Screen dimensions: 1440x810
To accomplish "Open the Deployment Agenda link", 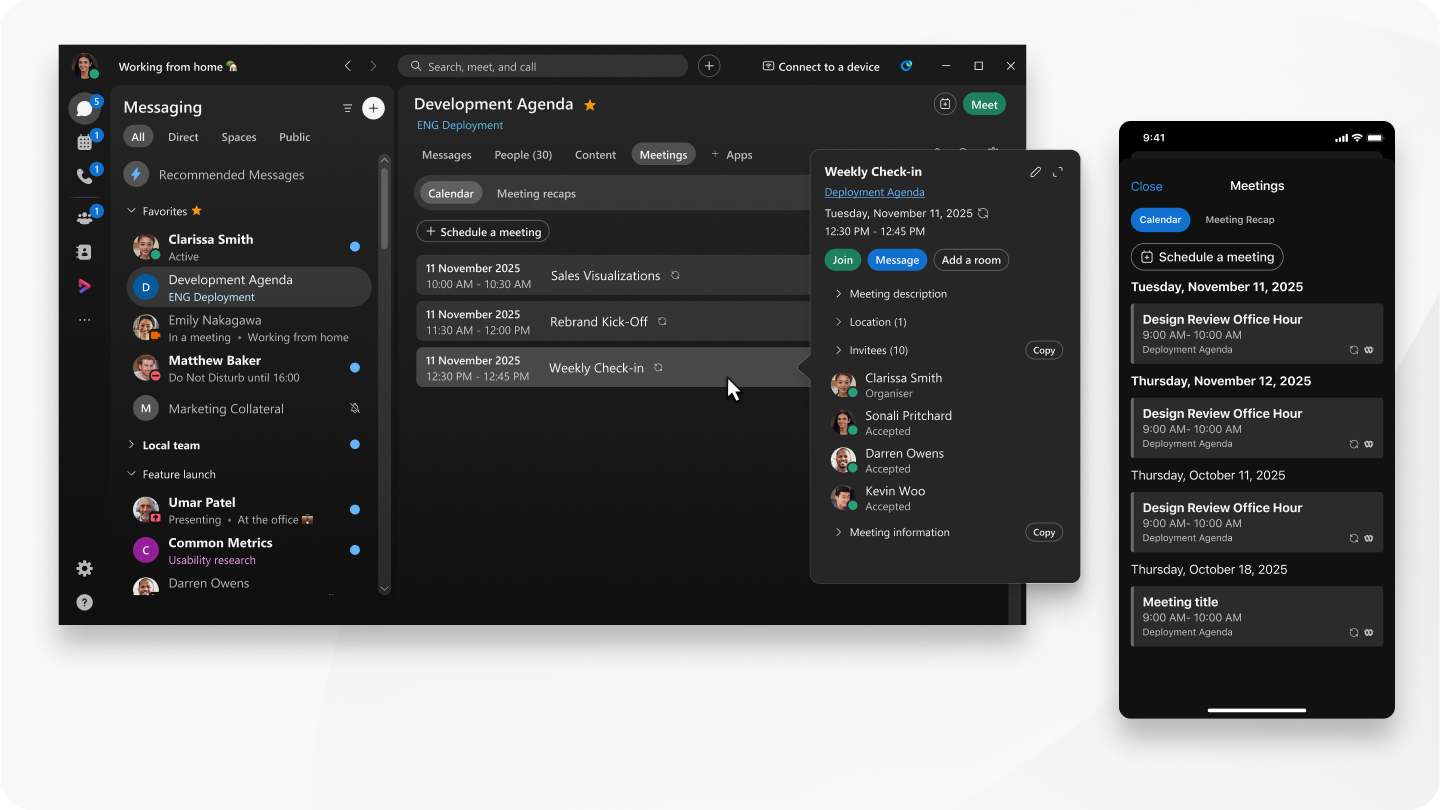I will pos(874,192).
